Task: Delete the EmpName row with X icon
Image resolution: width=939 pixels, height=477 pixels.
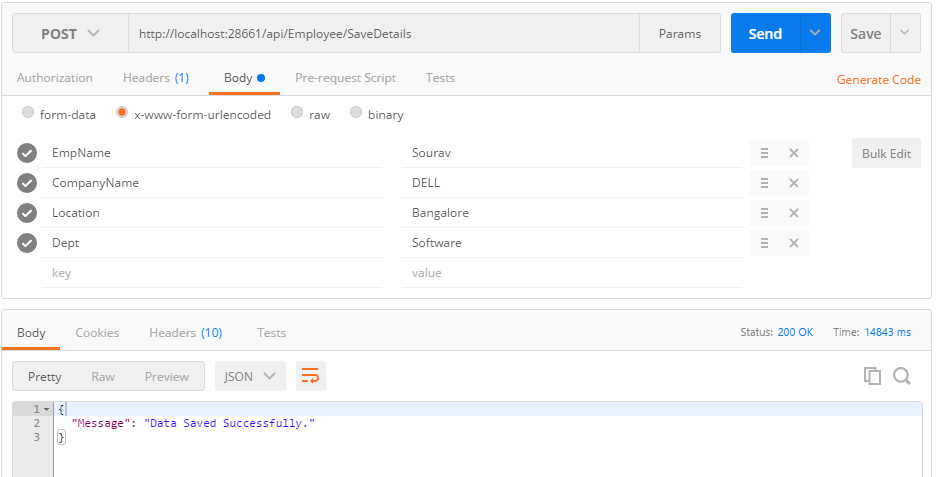Action: tap(794, 153)
